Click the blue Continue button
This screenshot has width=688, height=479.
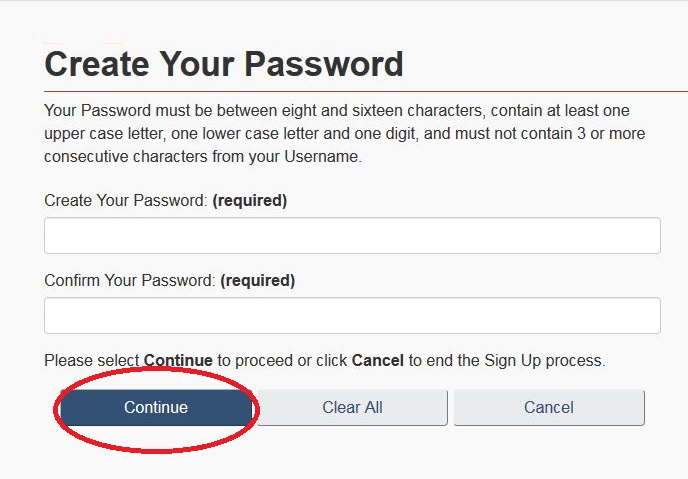[x=156, y=408]
